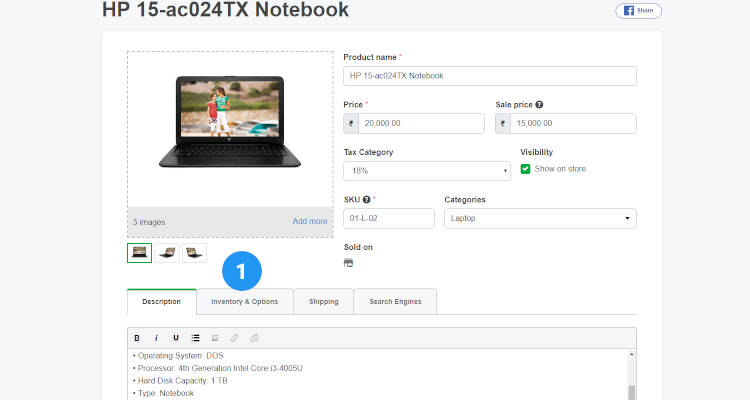Uncheck the Show on store checkbox
Screen dimensions: 750x400
525,169
